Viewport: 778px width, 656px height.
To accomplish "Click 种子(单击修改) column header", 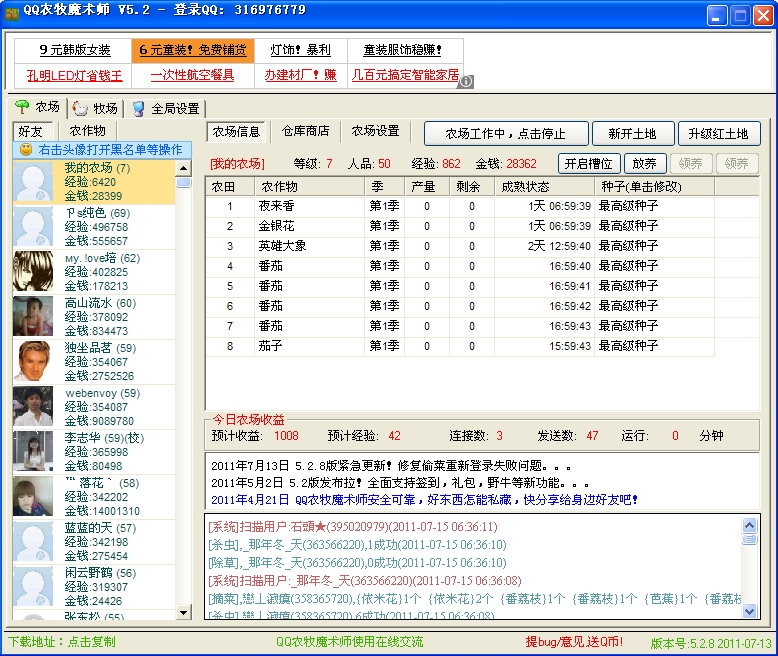I will pos(654,187).
